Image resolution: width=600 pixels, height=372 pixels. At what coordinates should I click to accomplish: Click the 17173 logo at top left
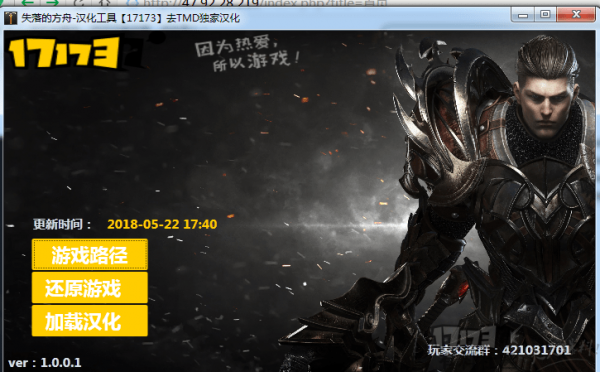point(64,53)
